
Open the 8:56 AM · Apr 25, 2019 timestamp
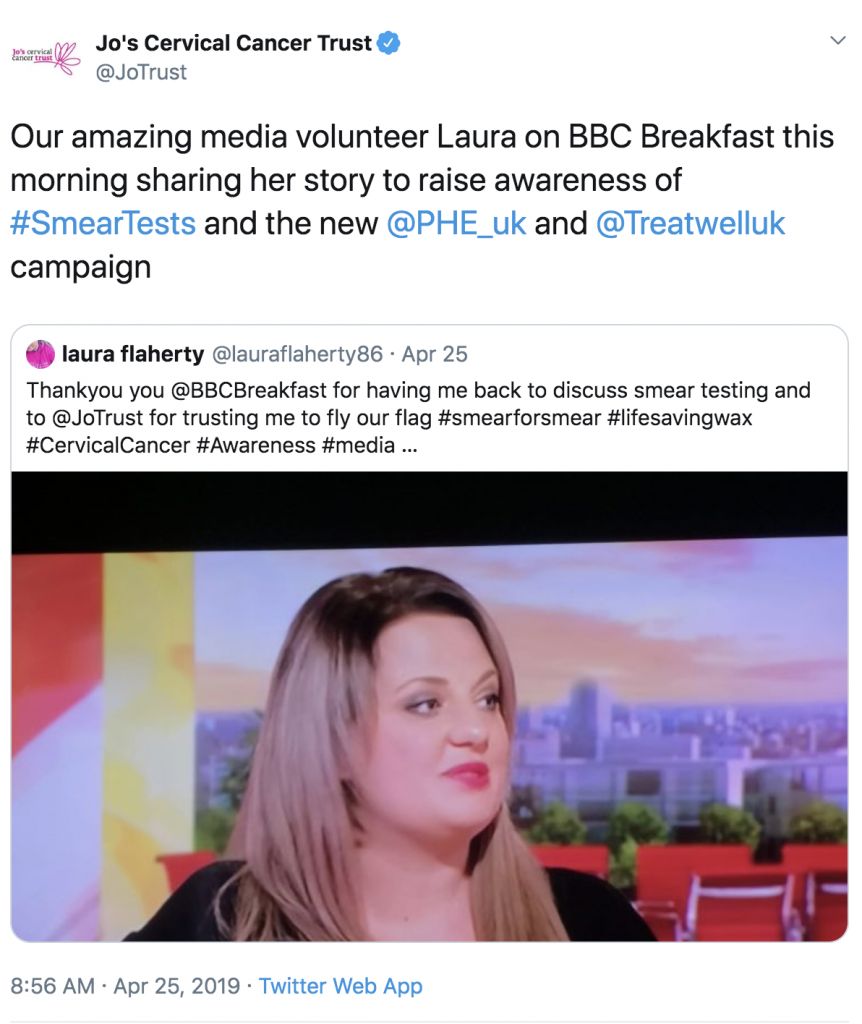tap(125, 985)
